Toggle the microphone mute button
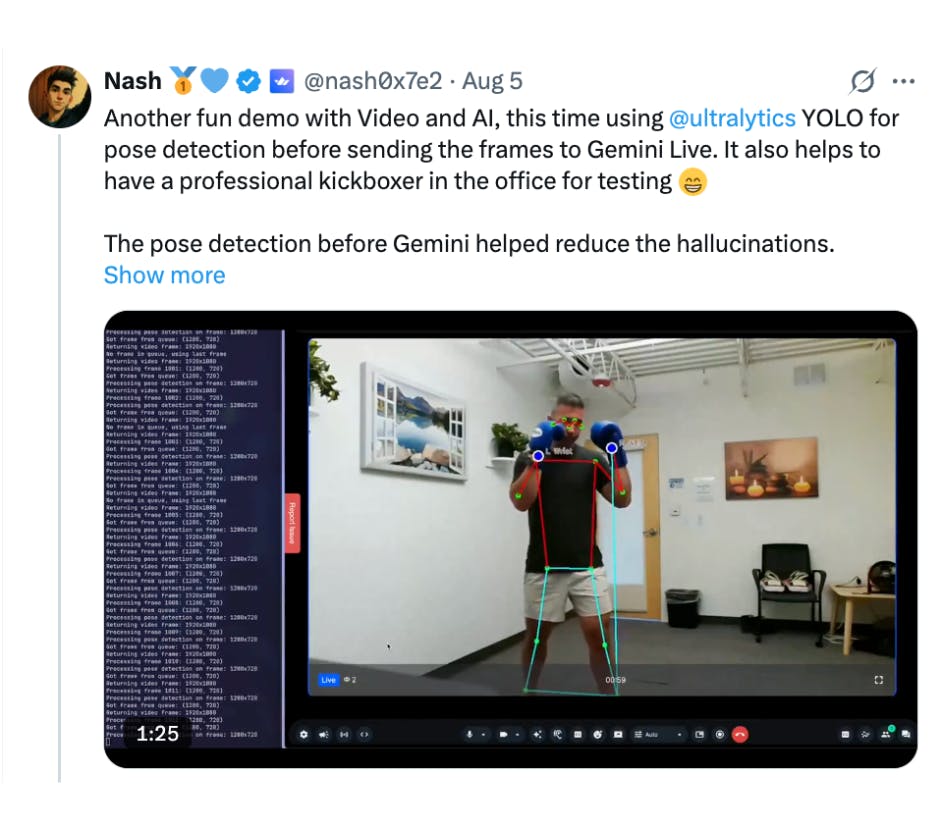Viewport: 941px width, 830px height. pos(469,735)
